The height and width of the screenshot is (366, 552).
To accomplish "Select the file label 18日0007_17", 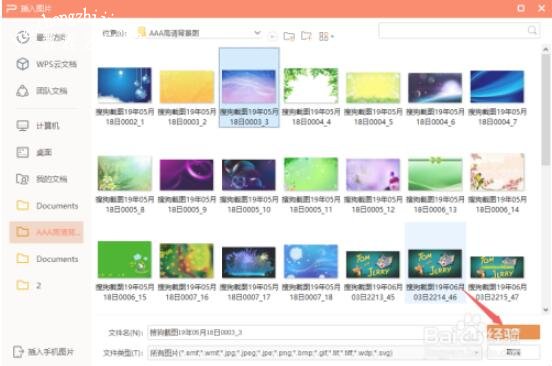I will [x=249, y=292].
